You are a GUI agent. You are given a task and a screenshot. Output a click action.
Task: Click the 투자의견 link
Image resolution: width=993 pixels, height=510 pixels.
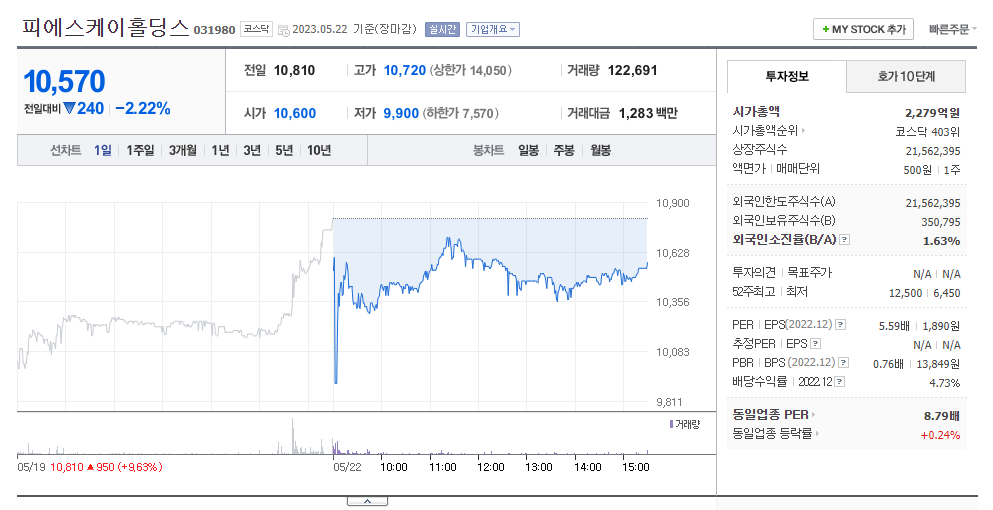pos(754,272)
